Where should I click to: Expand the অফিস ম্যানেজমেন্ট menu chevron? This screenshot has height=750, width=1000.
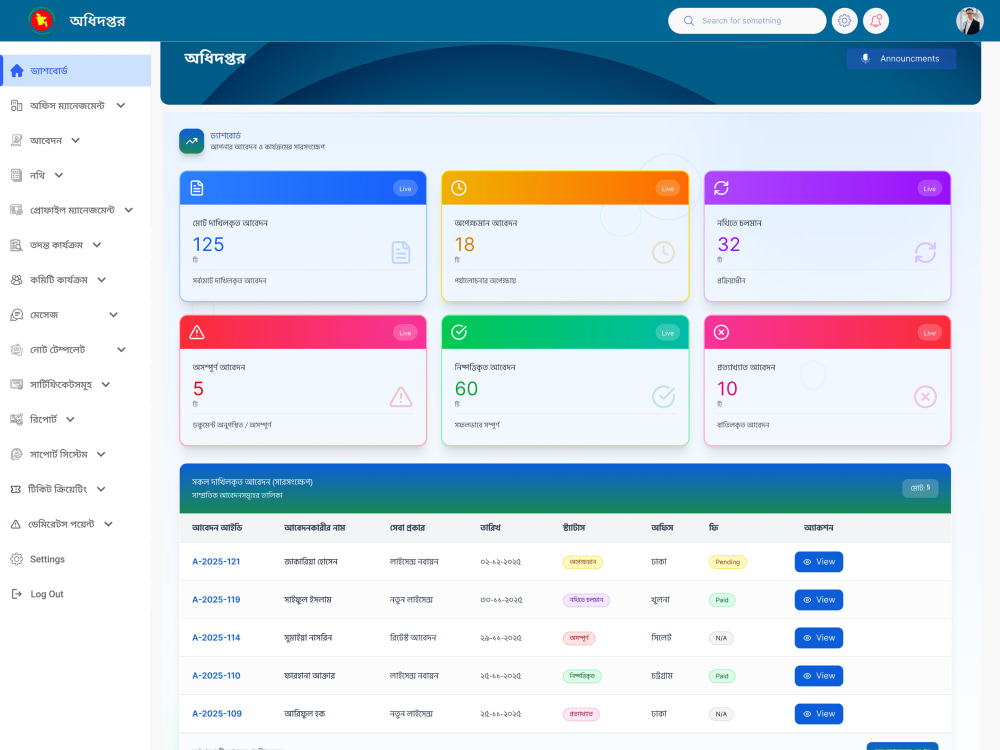121,105
